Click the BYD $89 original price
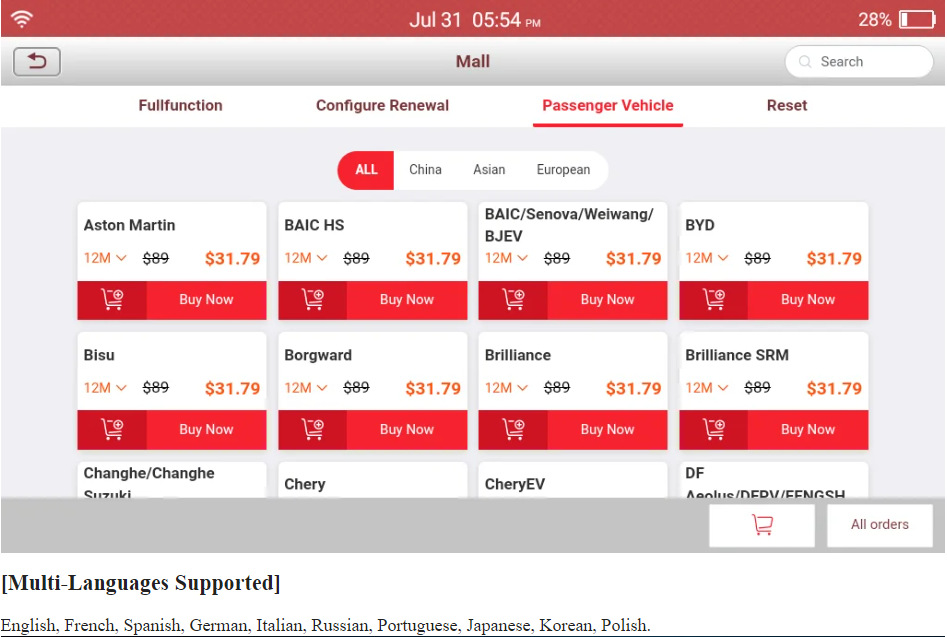947x637 pixels. 757,258
